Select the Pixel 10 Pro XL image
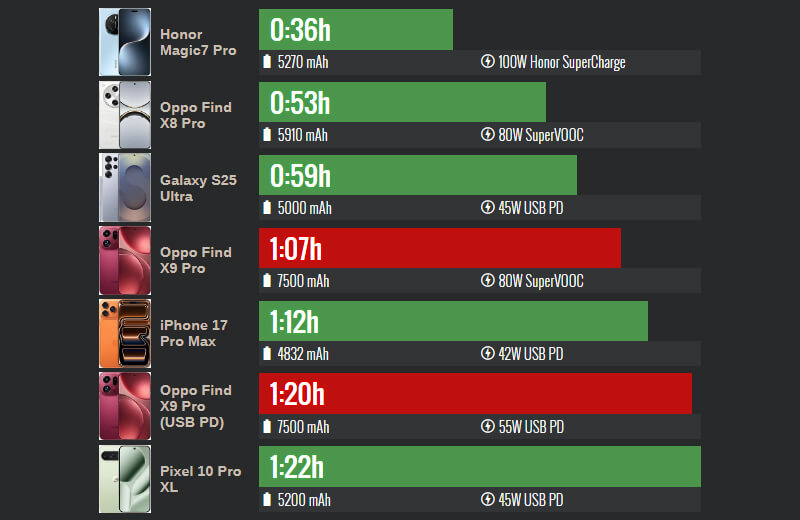The width and height of the screenshot is (800, 520). (125, 480)
